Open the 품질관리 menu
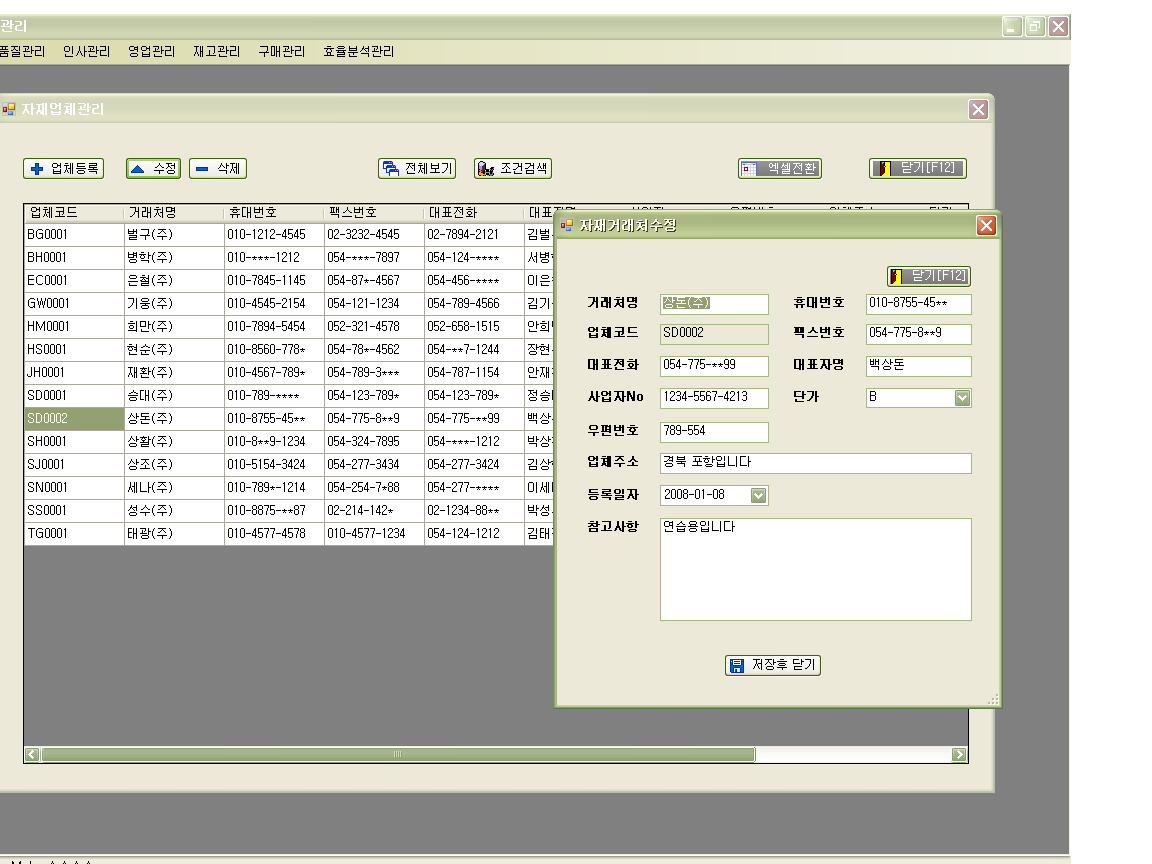Viewport: 1152px width, 864px height. click(22, 51)
